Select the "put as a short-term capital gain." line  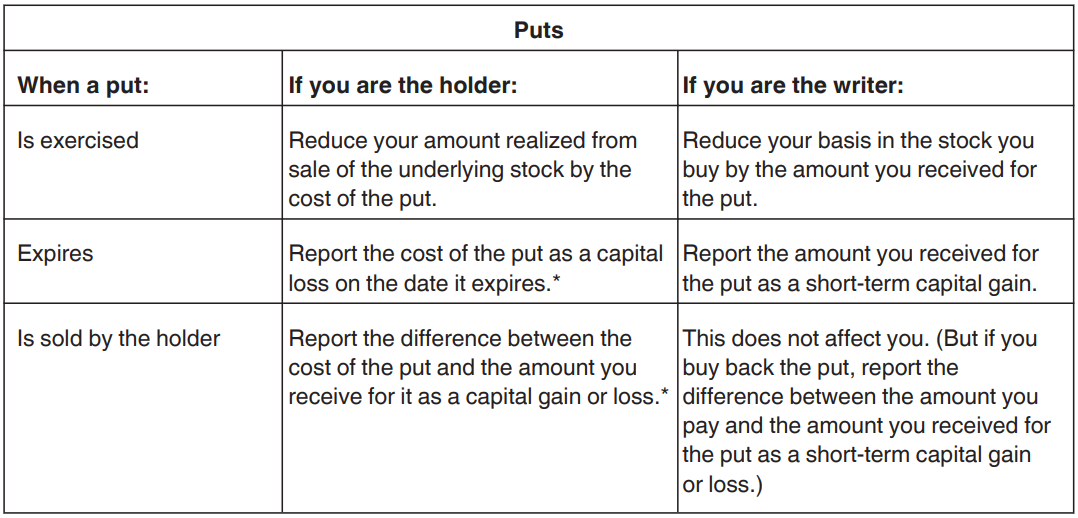858,283
